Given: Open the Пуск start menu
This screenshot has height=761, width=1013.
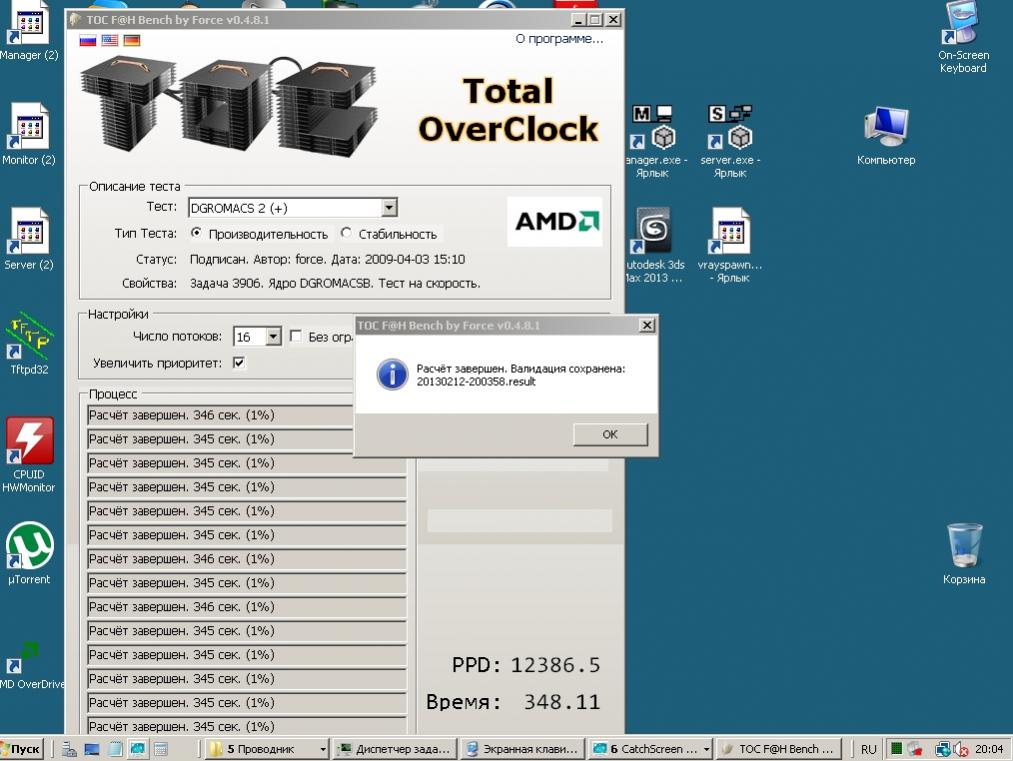Looking at the screenshot, I should pyautogui.click(x=22, y=749).
